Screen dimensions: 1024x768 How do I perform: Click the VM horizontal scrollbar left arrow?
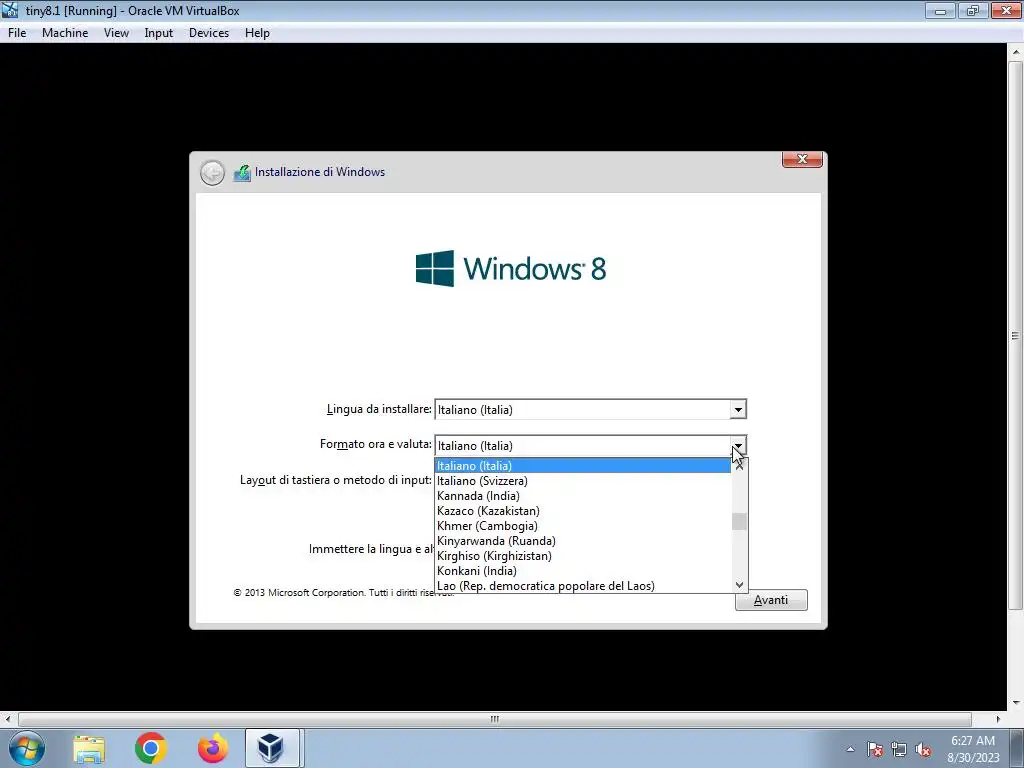pos(8,719)
